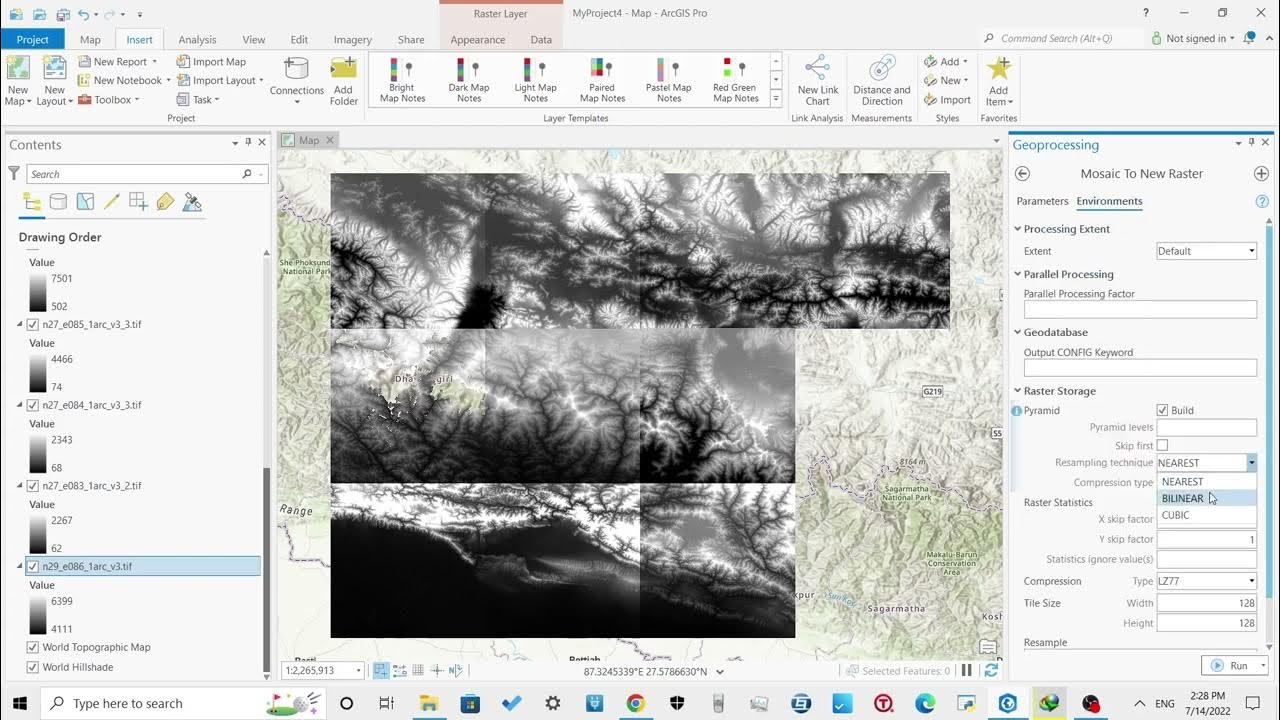Create a New Link Chart
This screenshot has height=720, width=1280.
817,80
